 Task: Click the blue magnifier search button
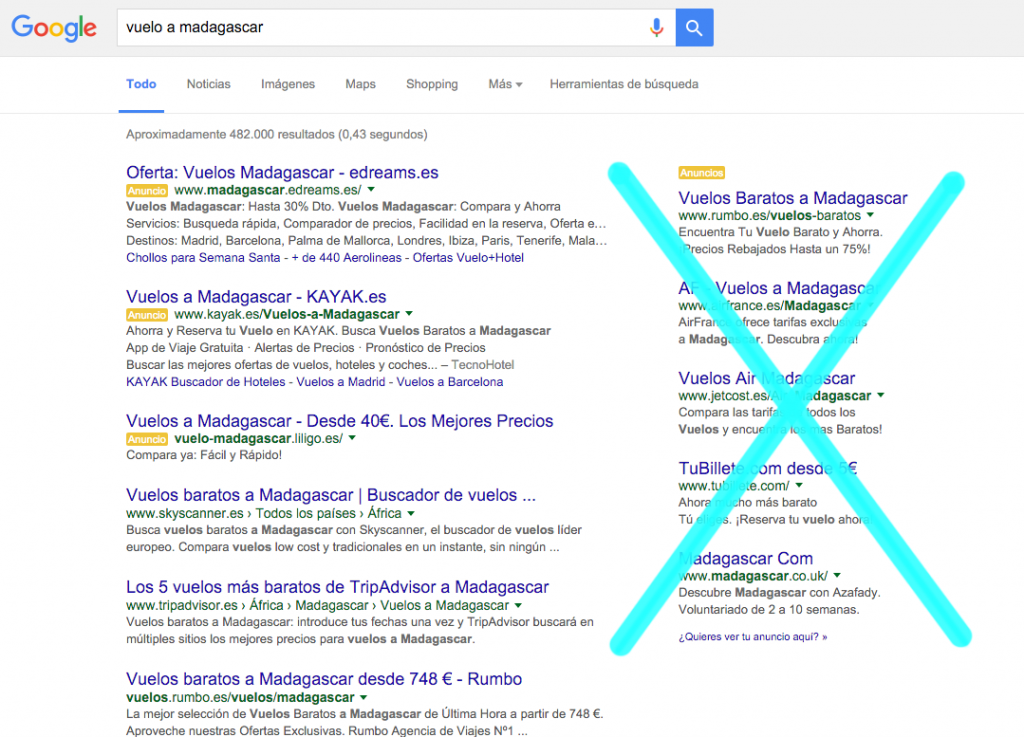tap(694, 27)
